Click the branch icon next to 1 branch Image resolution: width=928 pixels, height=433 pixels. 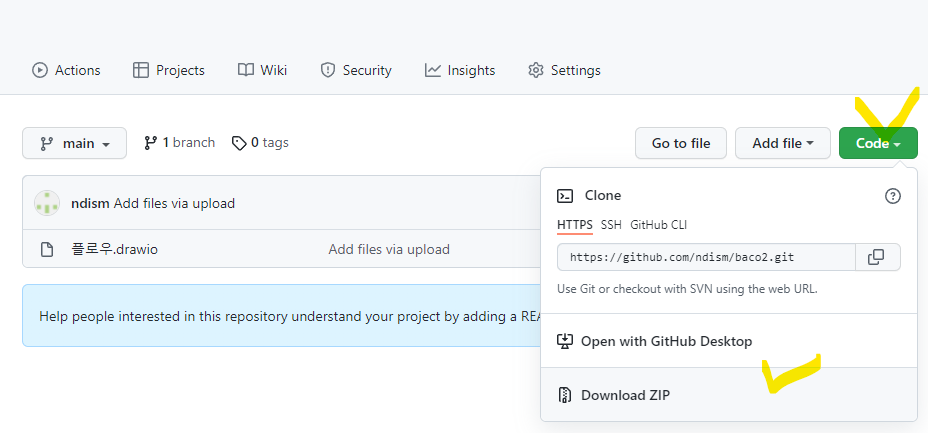tap(150, 143)
